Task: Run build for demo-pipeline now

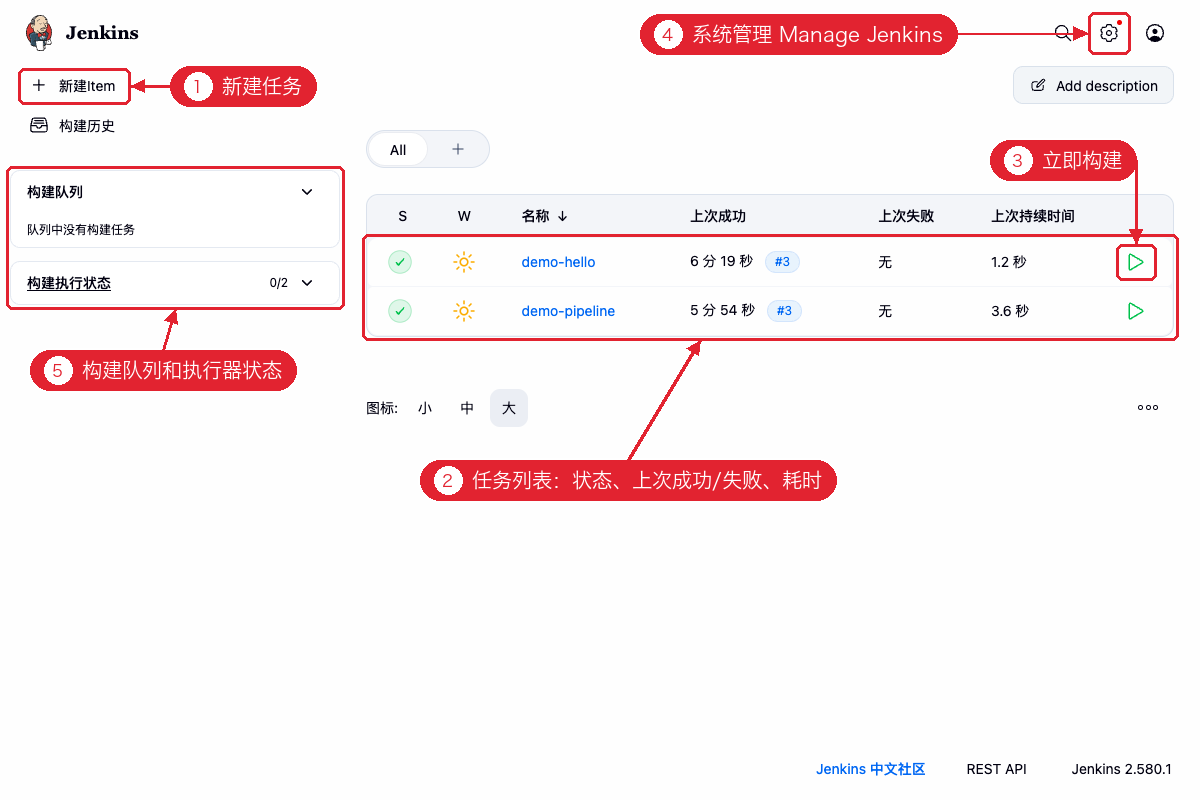Action: 1135,311
